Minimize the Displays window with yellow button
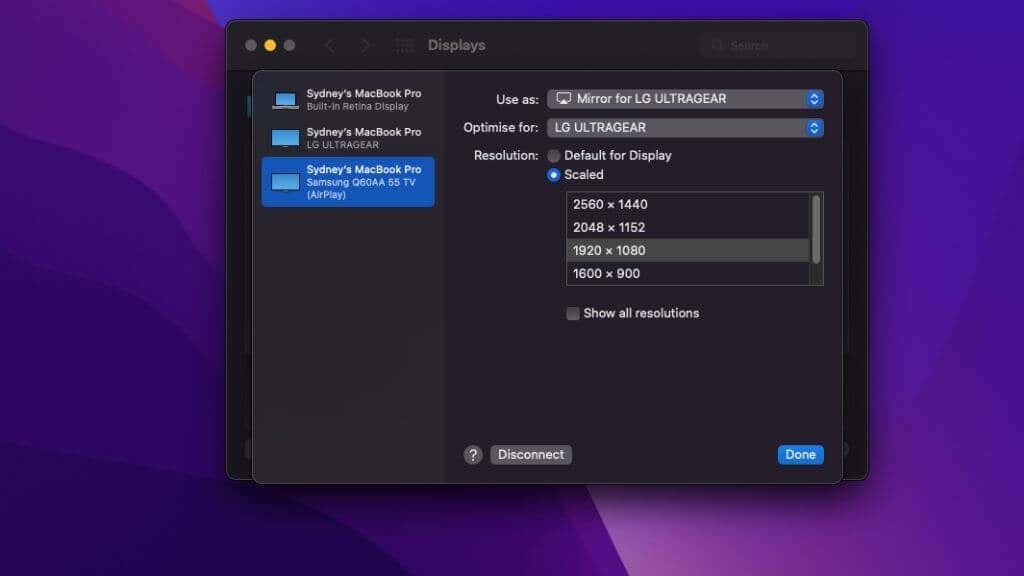1024x576 pixels. coord(270,45)
